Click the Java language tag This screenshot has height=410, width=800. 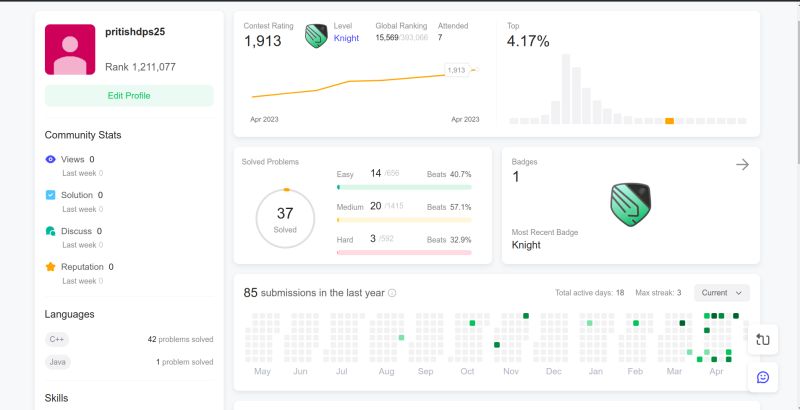coord(58,362)
